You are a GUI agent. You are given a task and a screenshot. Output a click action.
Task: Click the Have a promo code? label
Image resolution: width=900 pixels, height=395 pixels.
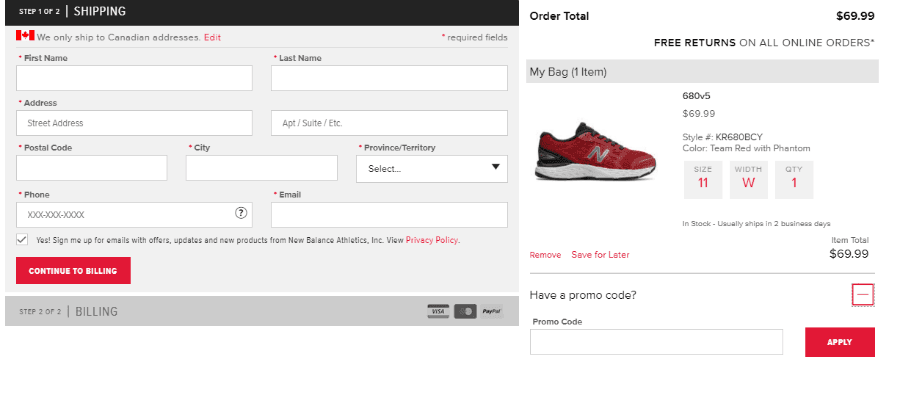[x=583, y=295]
